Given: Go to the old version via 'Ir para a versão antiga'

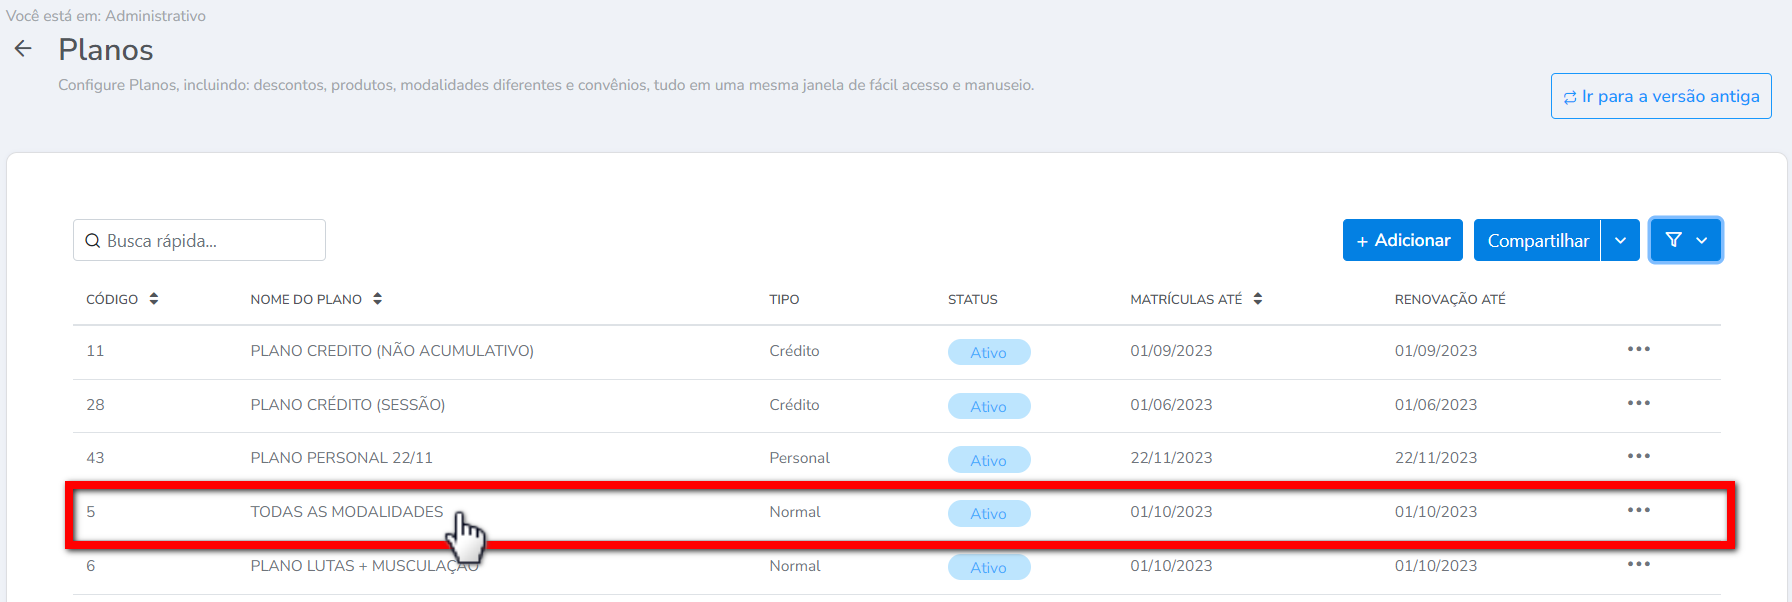Looking at the screenshot, I should [1661, 96].
